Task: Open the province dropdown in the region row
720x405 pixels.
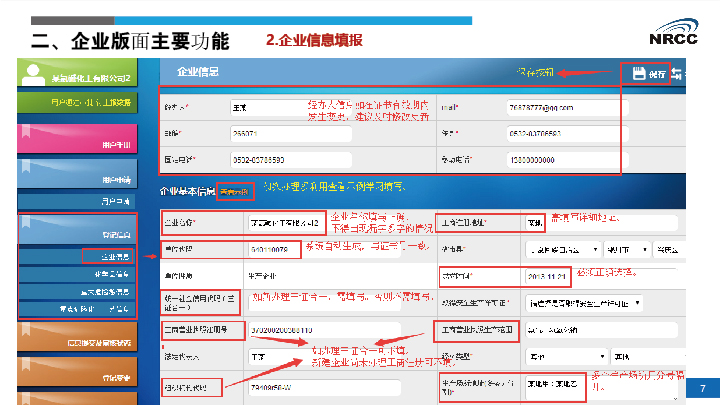Action: pos(558,249)
